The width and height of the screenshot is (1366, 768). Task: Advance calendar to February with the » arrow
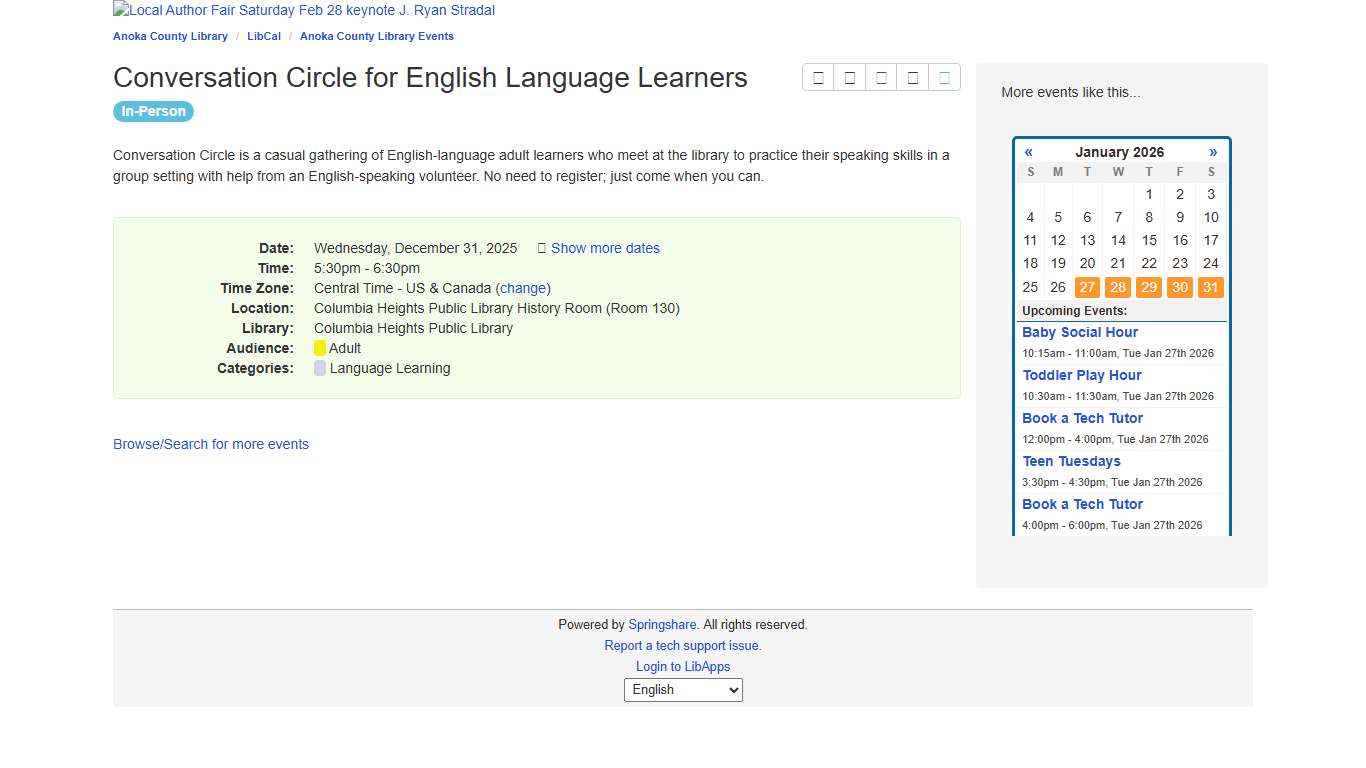pyautogui.click(x=1213, y=152)
